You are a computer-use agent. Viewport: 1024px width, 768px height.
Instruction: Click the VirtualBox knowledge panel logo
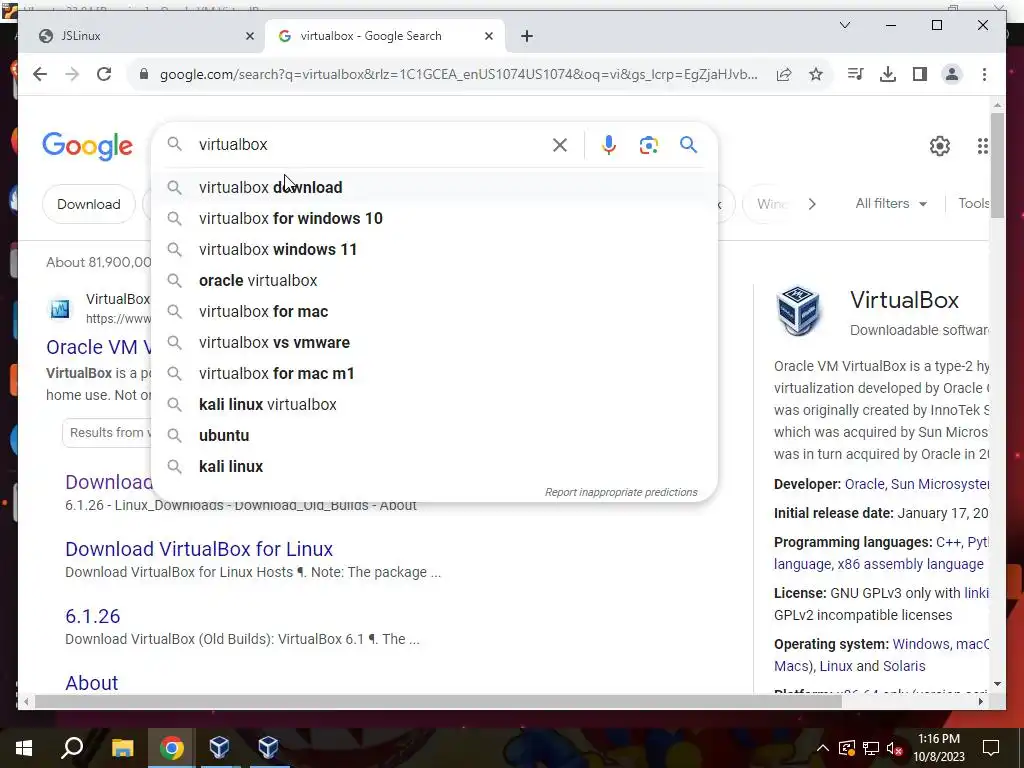pyautogui.click(x=798, y=311)
